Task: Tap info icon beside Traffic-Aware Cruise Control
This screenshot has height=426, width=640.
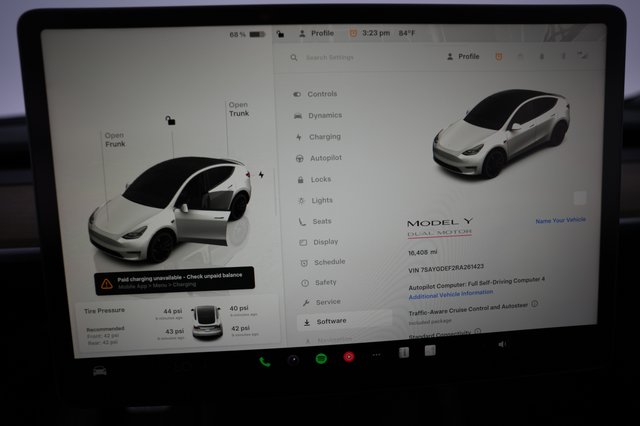Action: pos(534,304)
